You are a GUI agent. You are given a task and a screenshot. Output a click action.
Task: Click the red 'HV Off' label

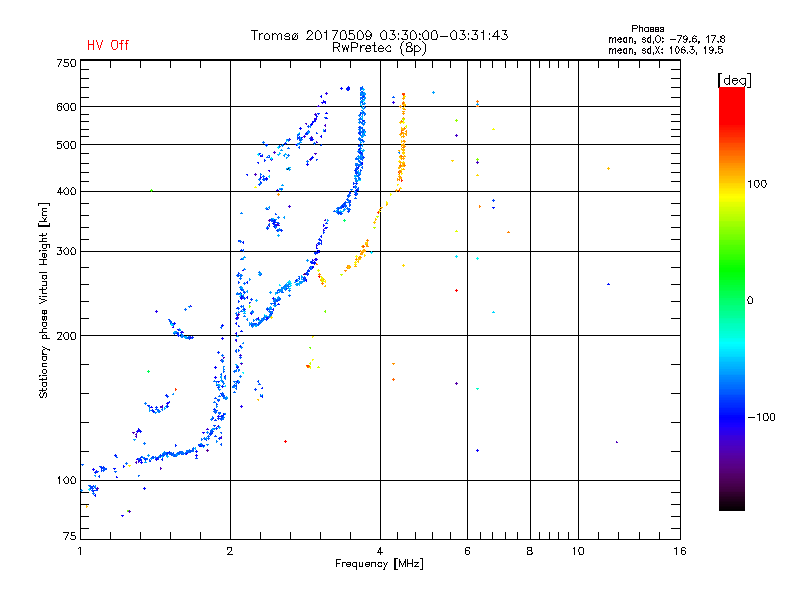[108, 45]
